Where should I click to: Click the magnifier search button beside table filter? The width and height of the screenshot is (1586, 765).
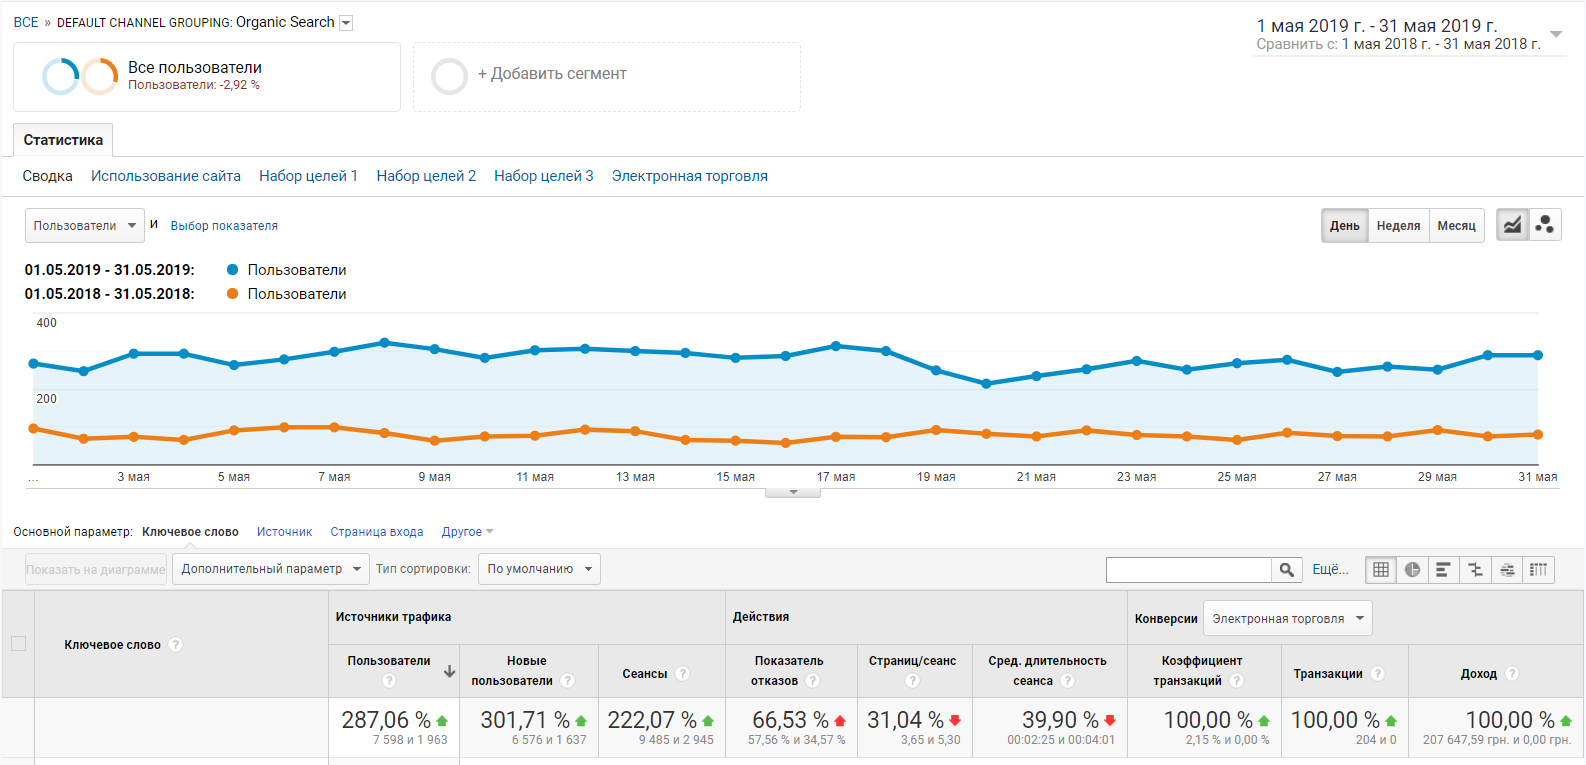(1287, 570)
